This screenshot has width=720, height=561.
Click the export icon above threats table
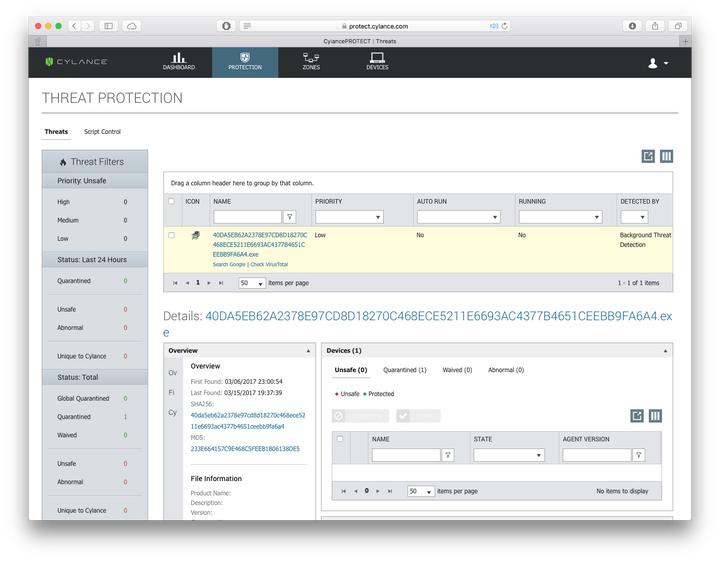coord(648,157)
